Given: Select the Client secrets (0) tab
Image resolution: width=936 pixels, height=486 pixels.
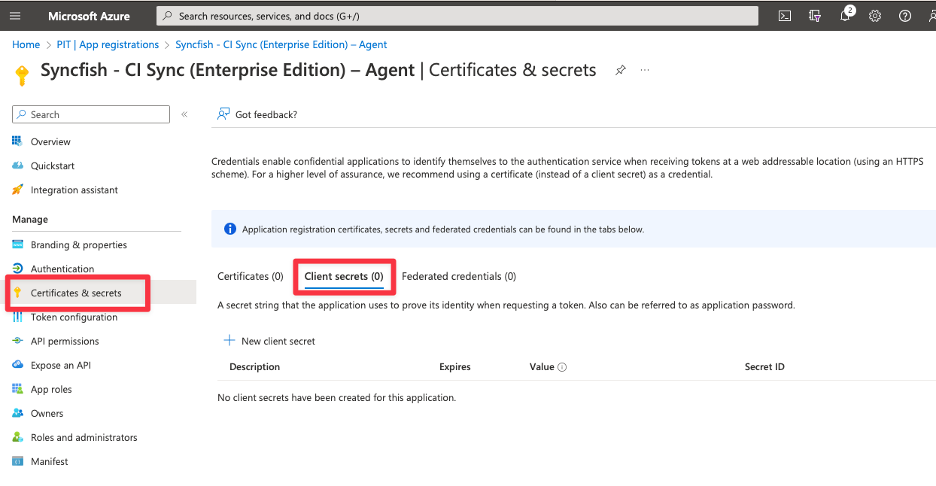Looking at the screenshot, I should point(344,276).
